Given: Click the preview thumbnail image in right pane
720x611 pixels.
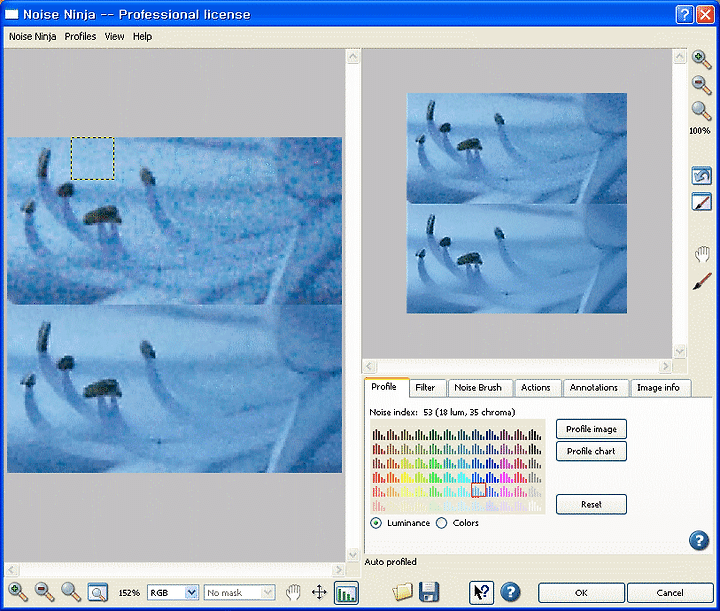Looking at the screenshot, I should coord(517,203).
